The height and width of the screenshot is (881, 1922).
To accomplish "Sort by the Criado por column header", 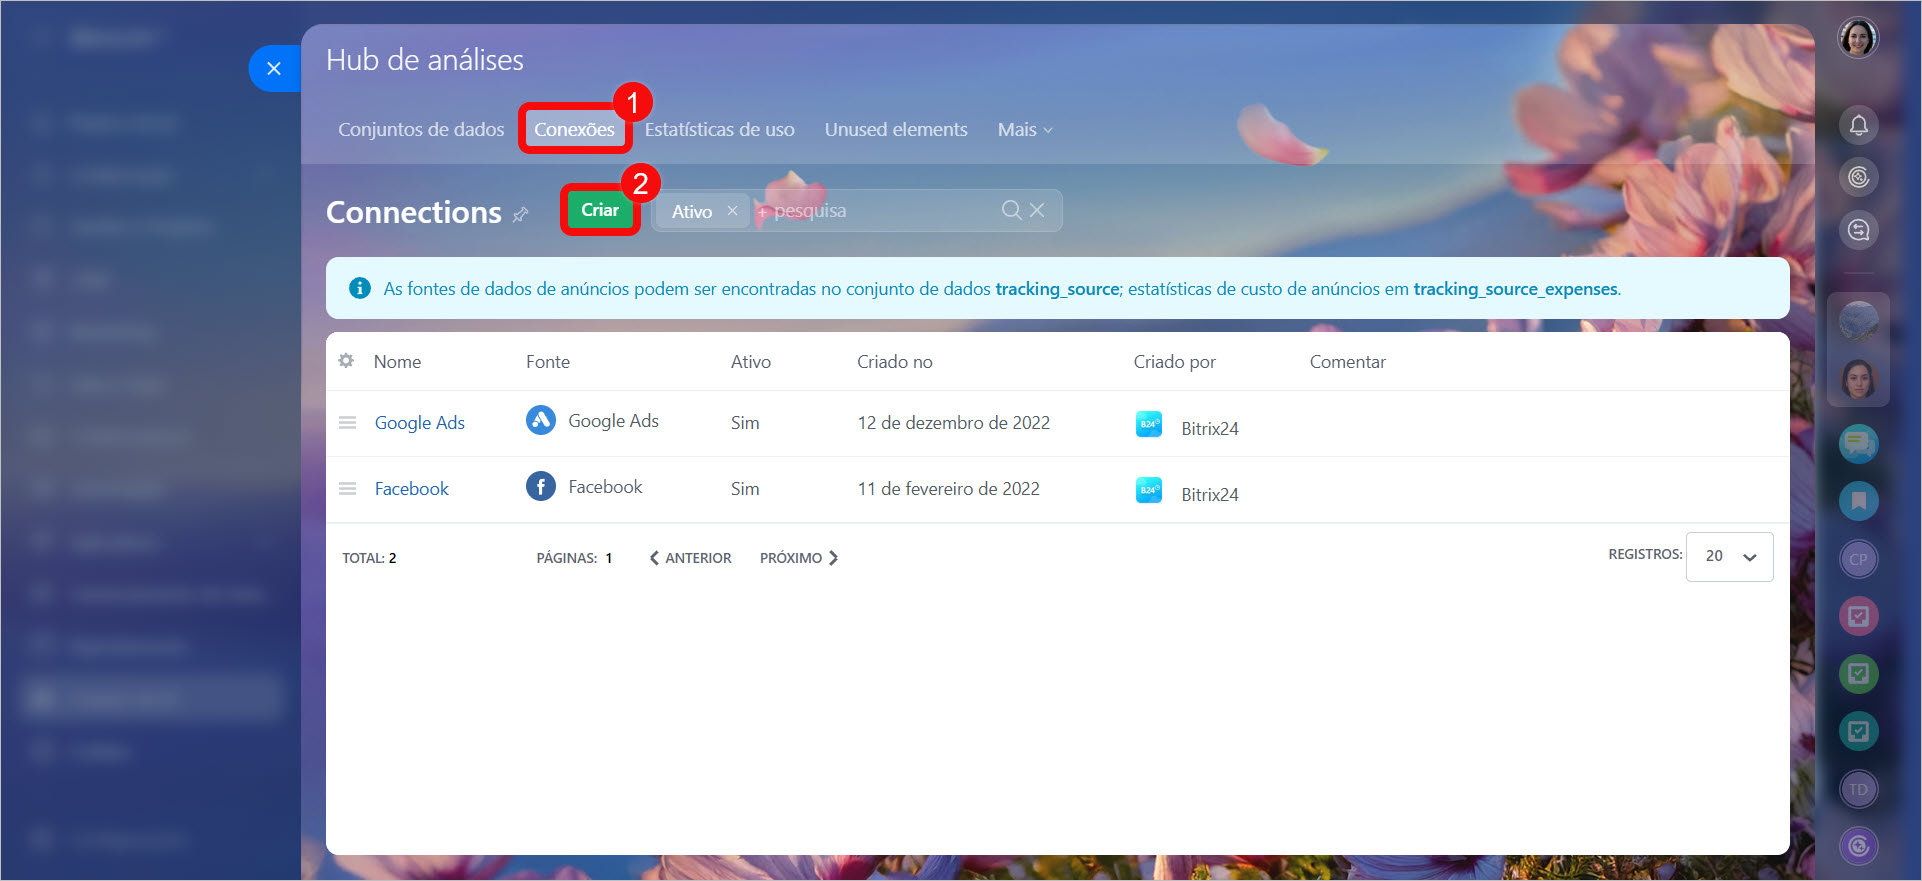I will point(1175,362).
